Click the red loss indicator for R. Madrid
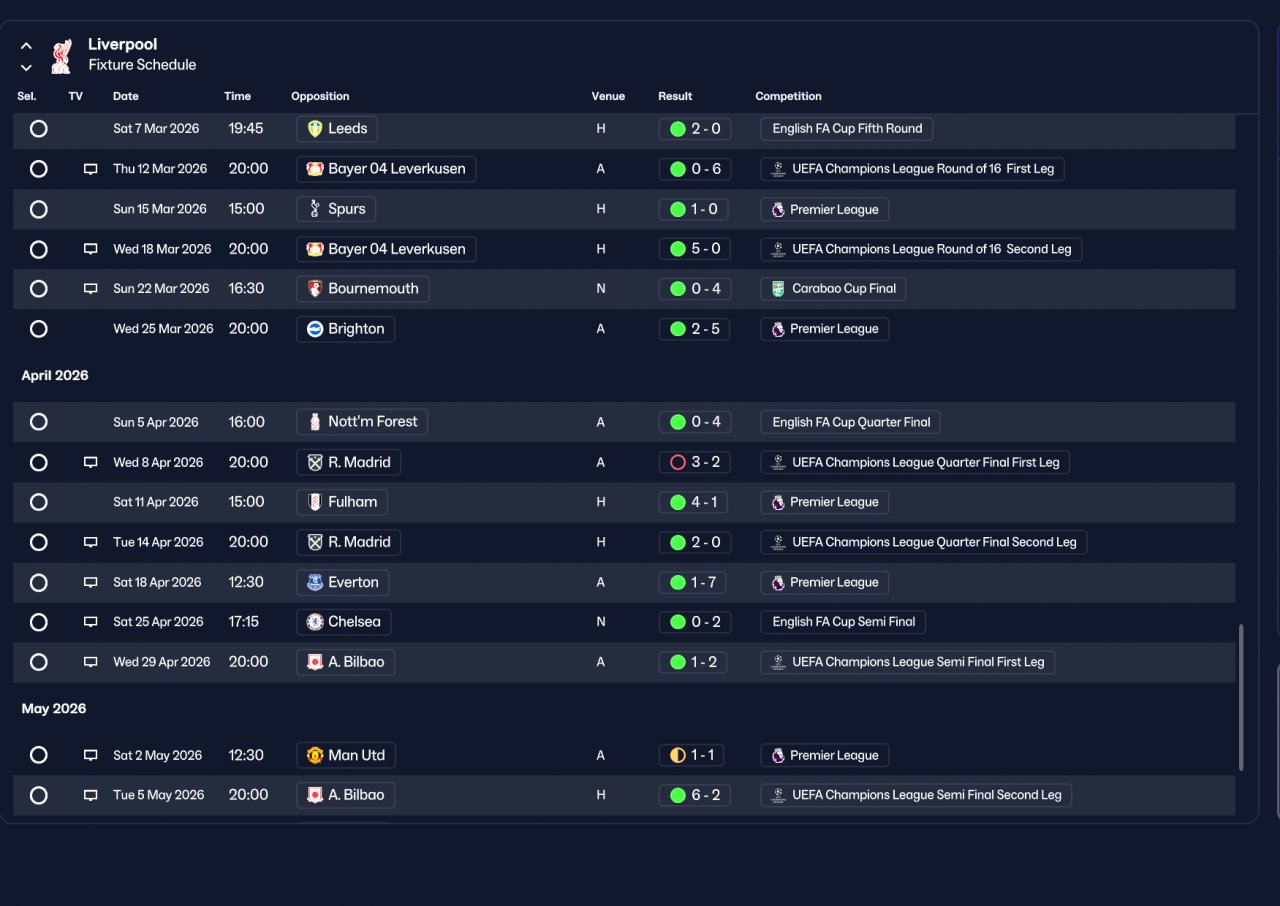The width and height of the screenshot is (1280, 906). pos(678,462)
